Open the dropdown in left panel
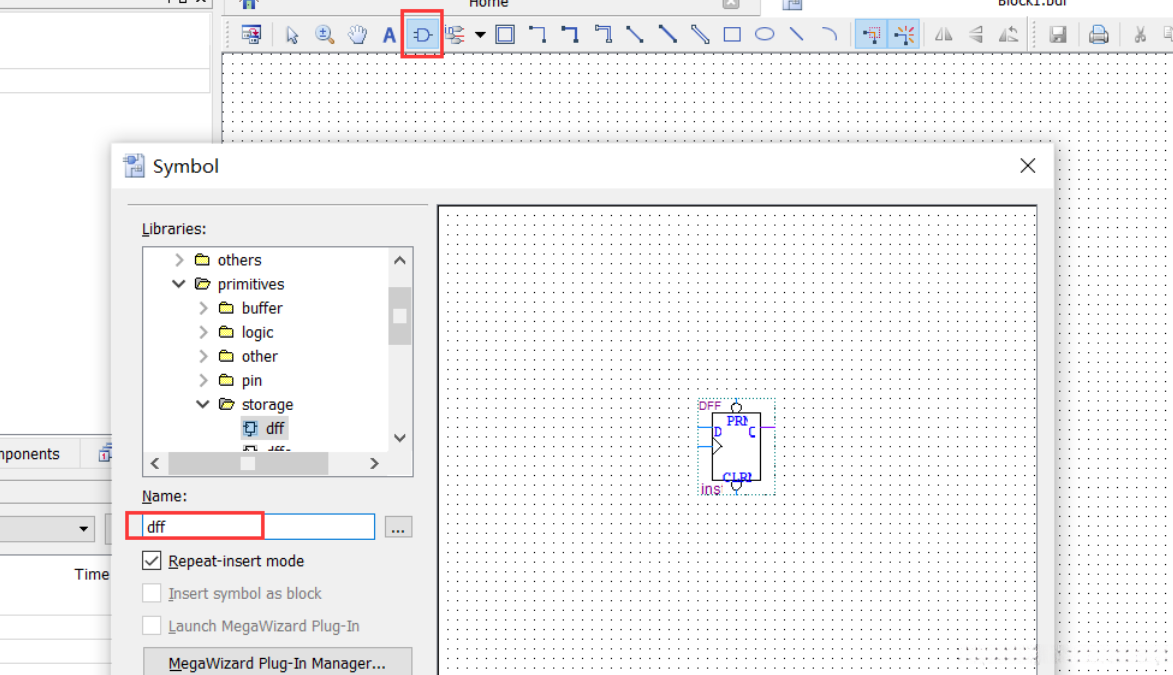This screenshot has width=1173, height=675. coord(83,529)
